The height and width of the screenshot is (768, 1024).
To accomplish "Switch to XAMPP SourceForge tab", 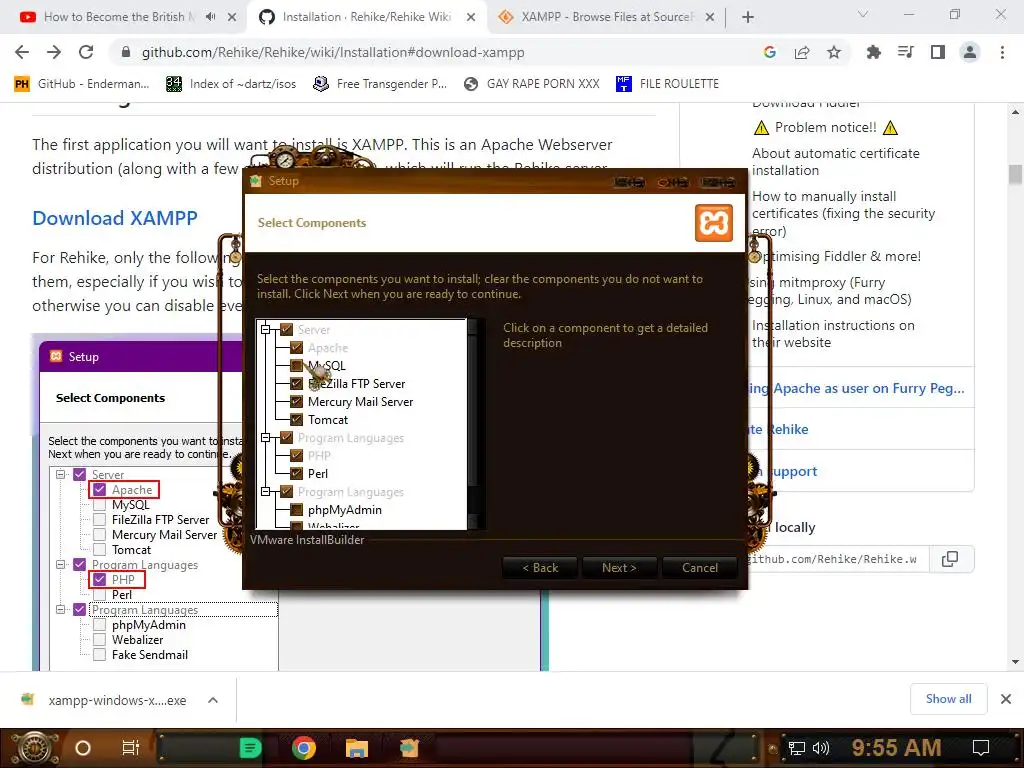I will [608, 17].
